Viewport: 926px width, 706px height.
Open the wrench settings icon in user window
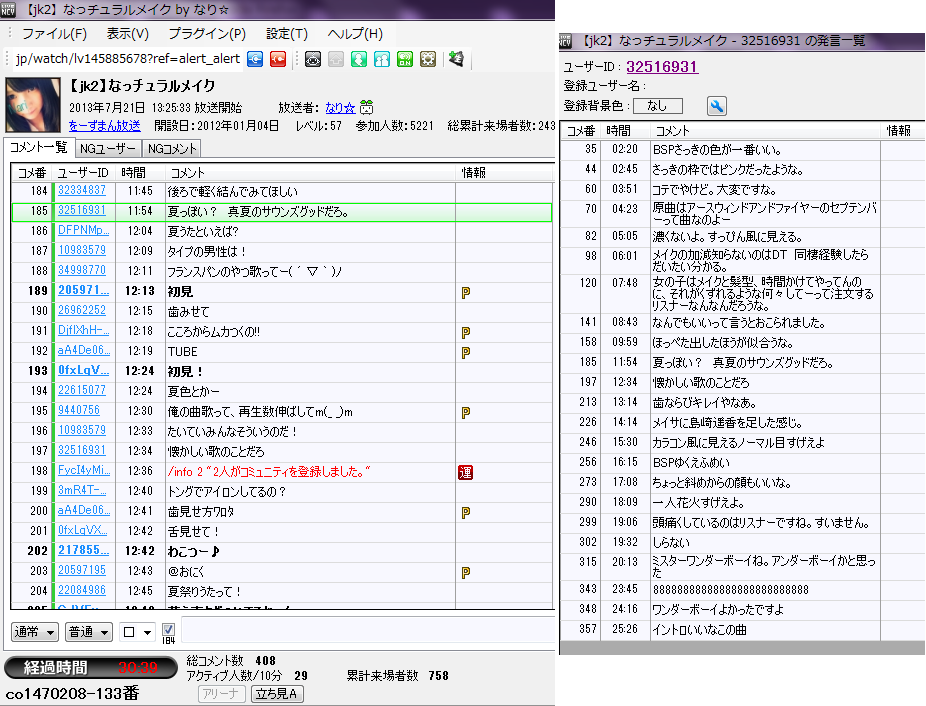[x=716, y=106]
